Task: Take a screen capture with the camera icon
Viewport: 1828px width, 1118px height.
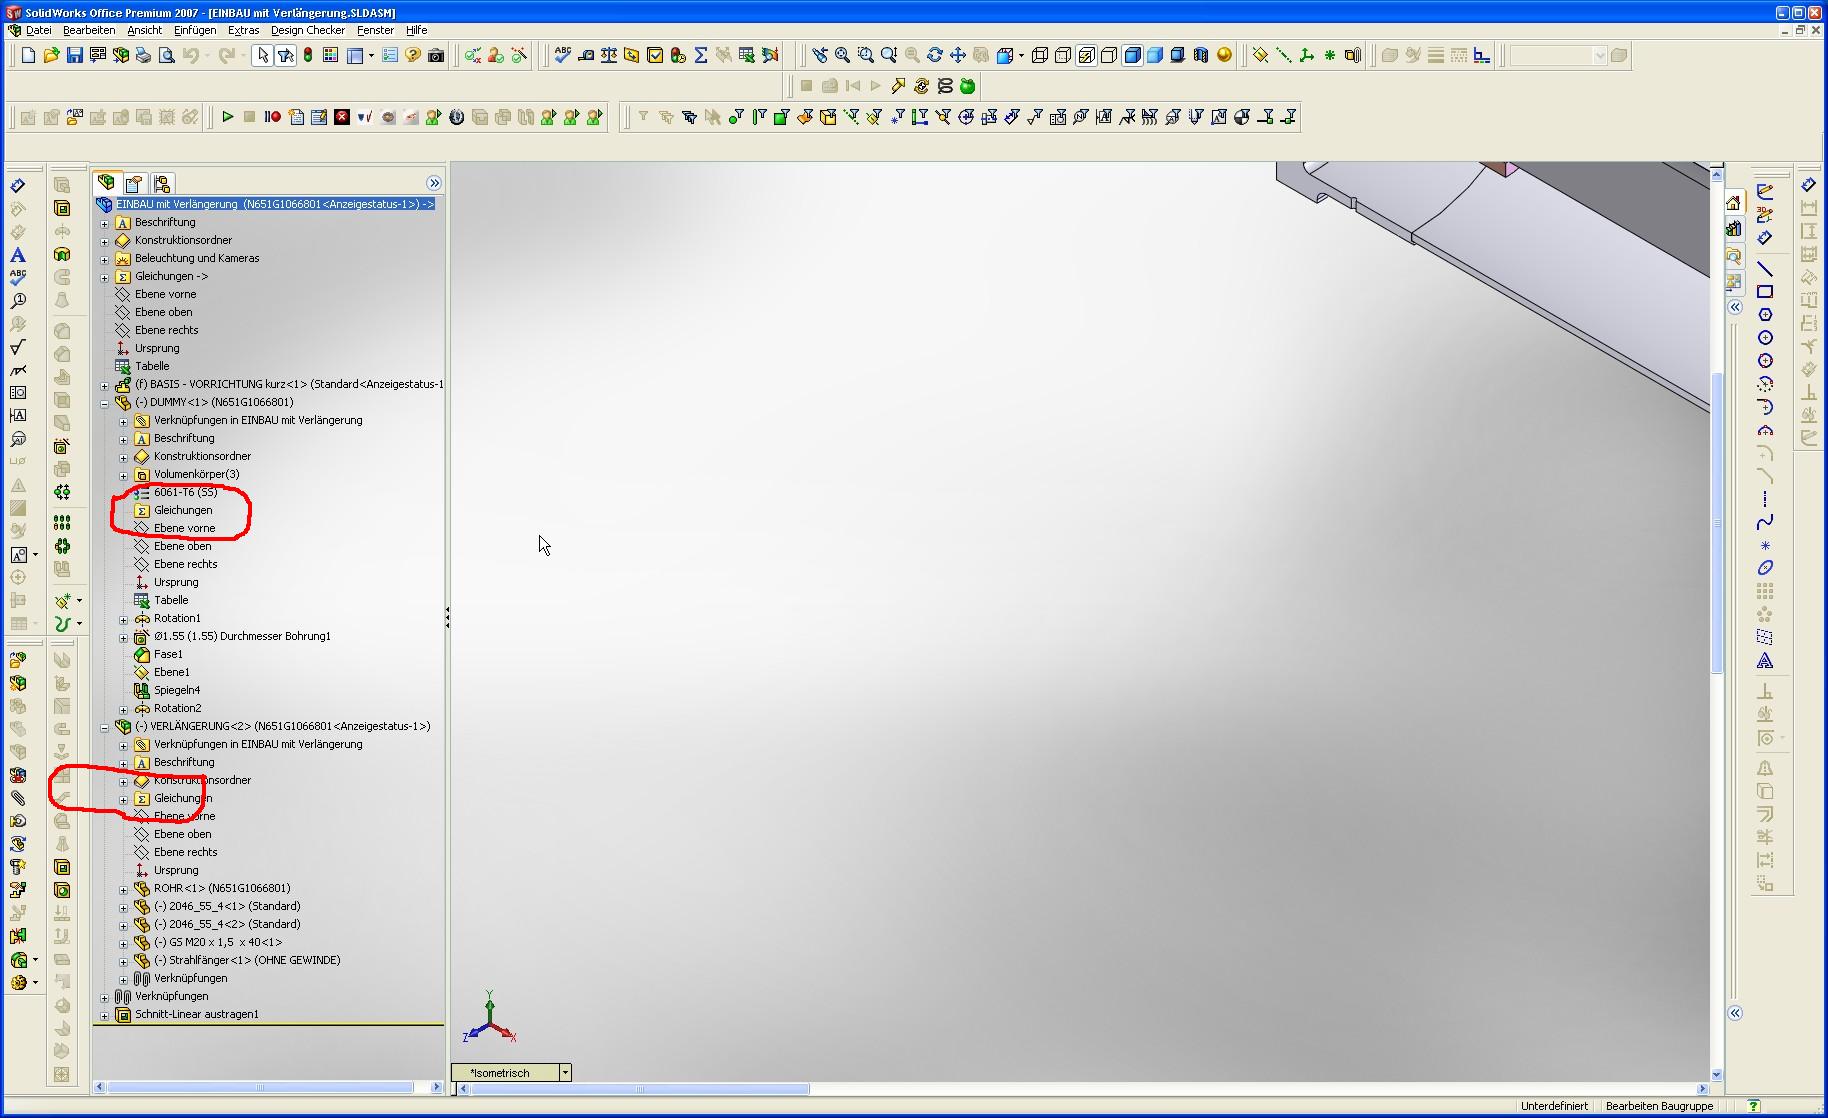Action: (436, 56)
